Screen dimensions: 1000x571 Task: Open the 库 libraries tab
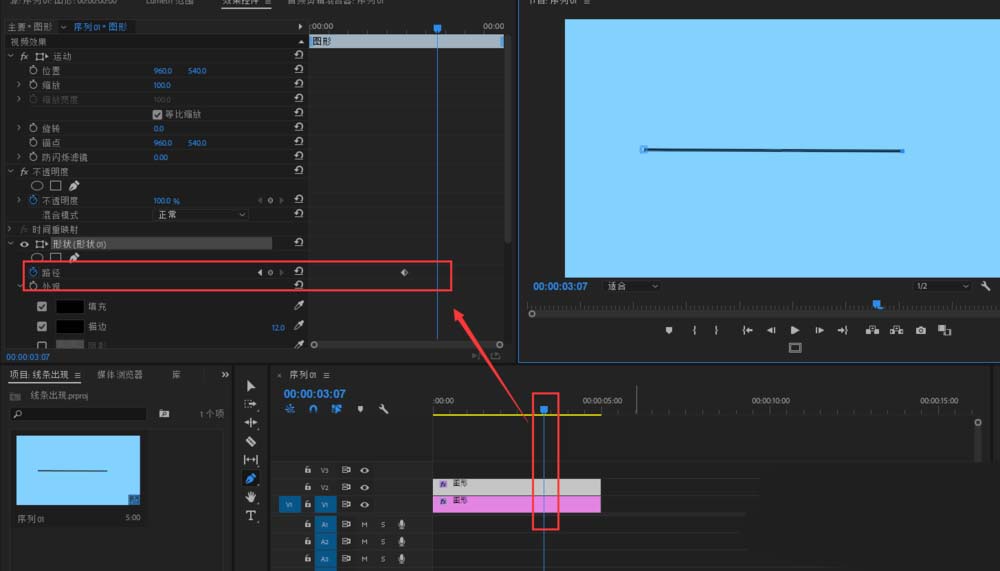pyautogui.click(x=176, y=375)
